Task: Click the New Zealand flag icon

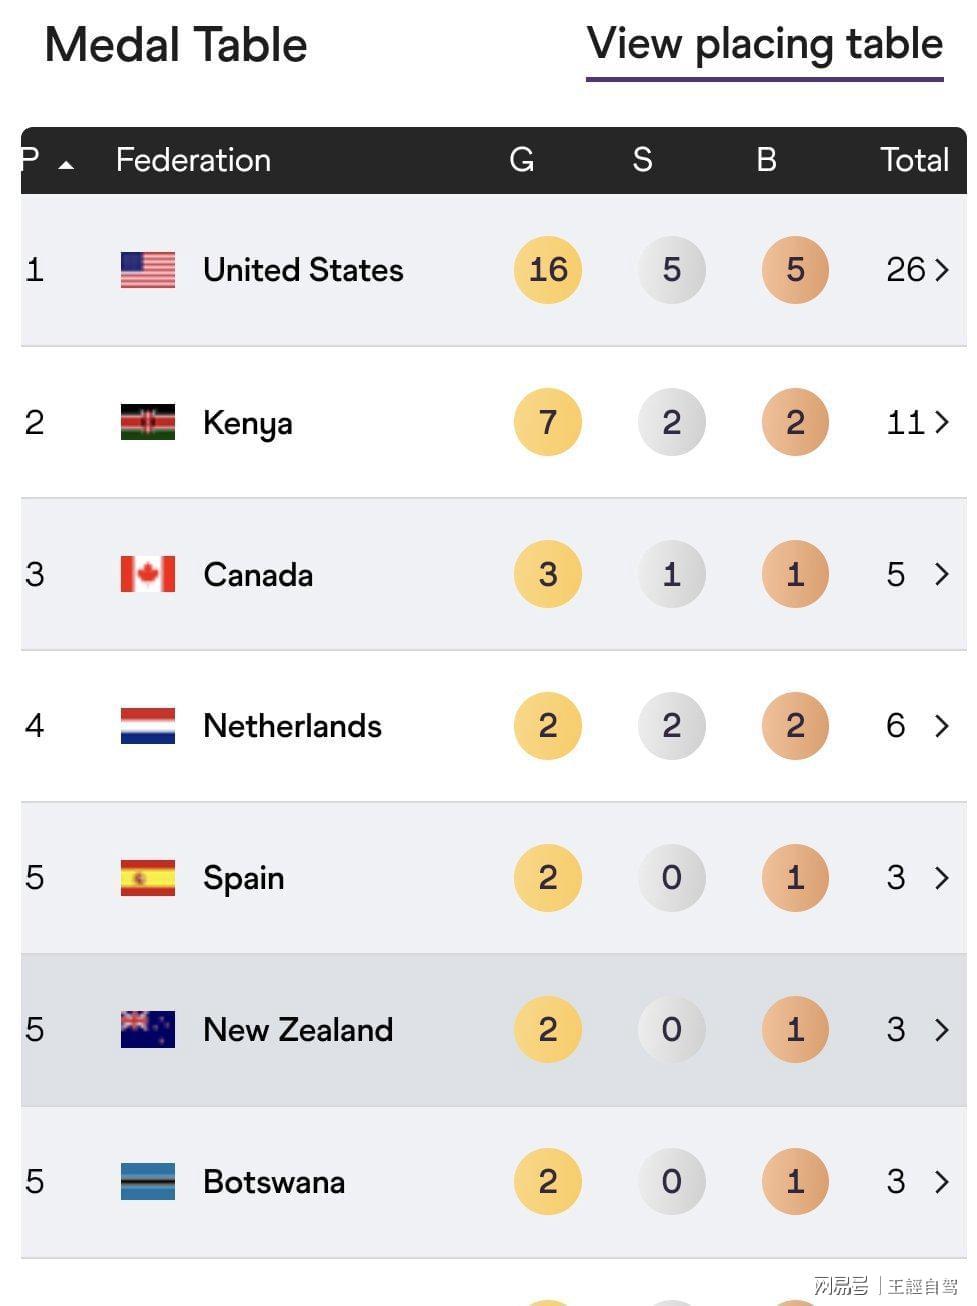Action: (x=147, y=1030)
